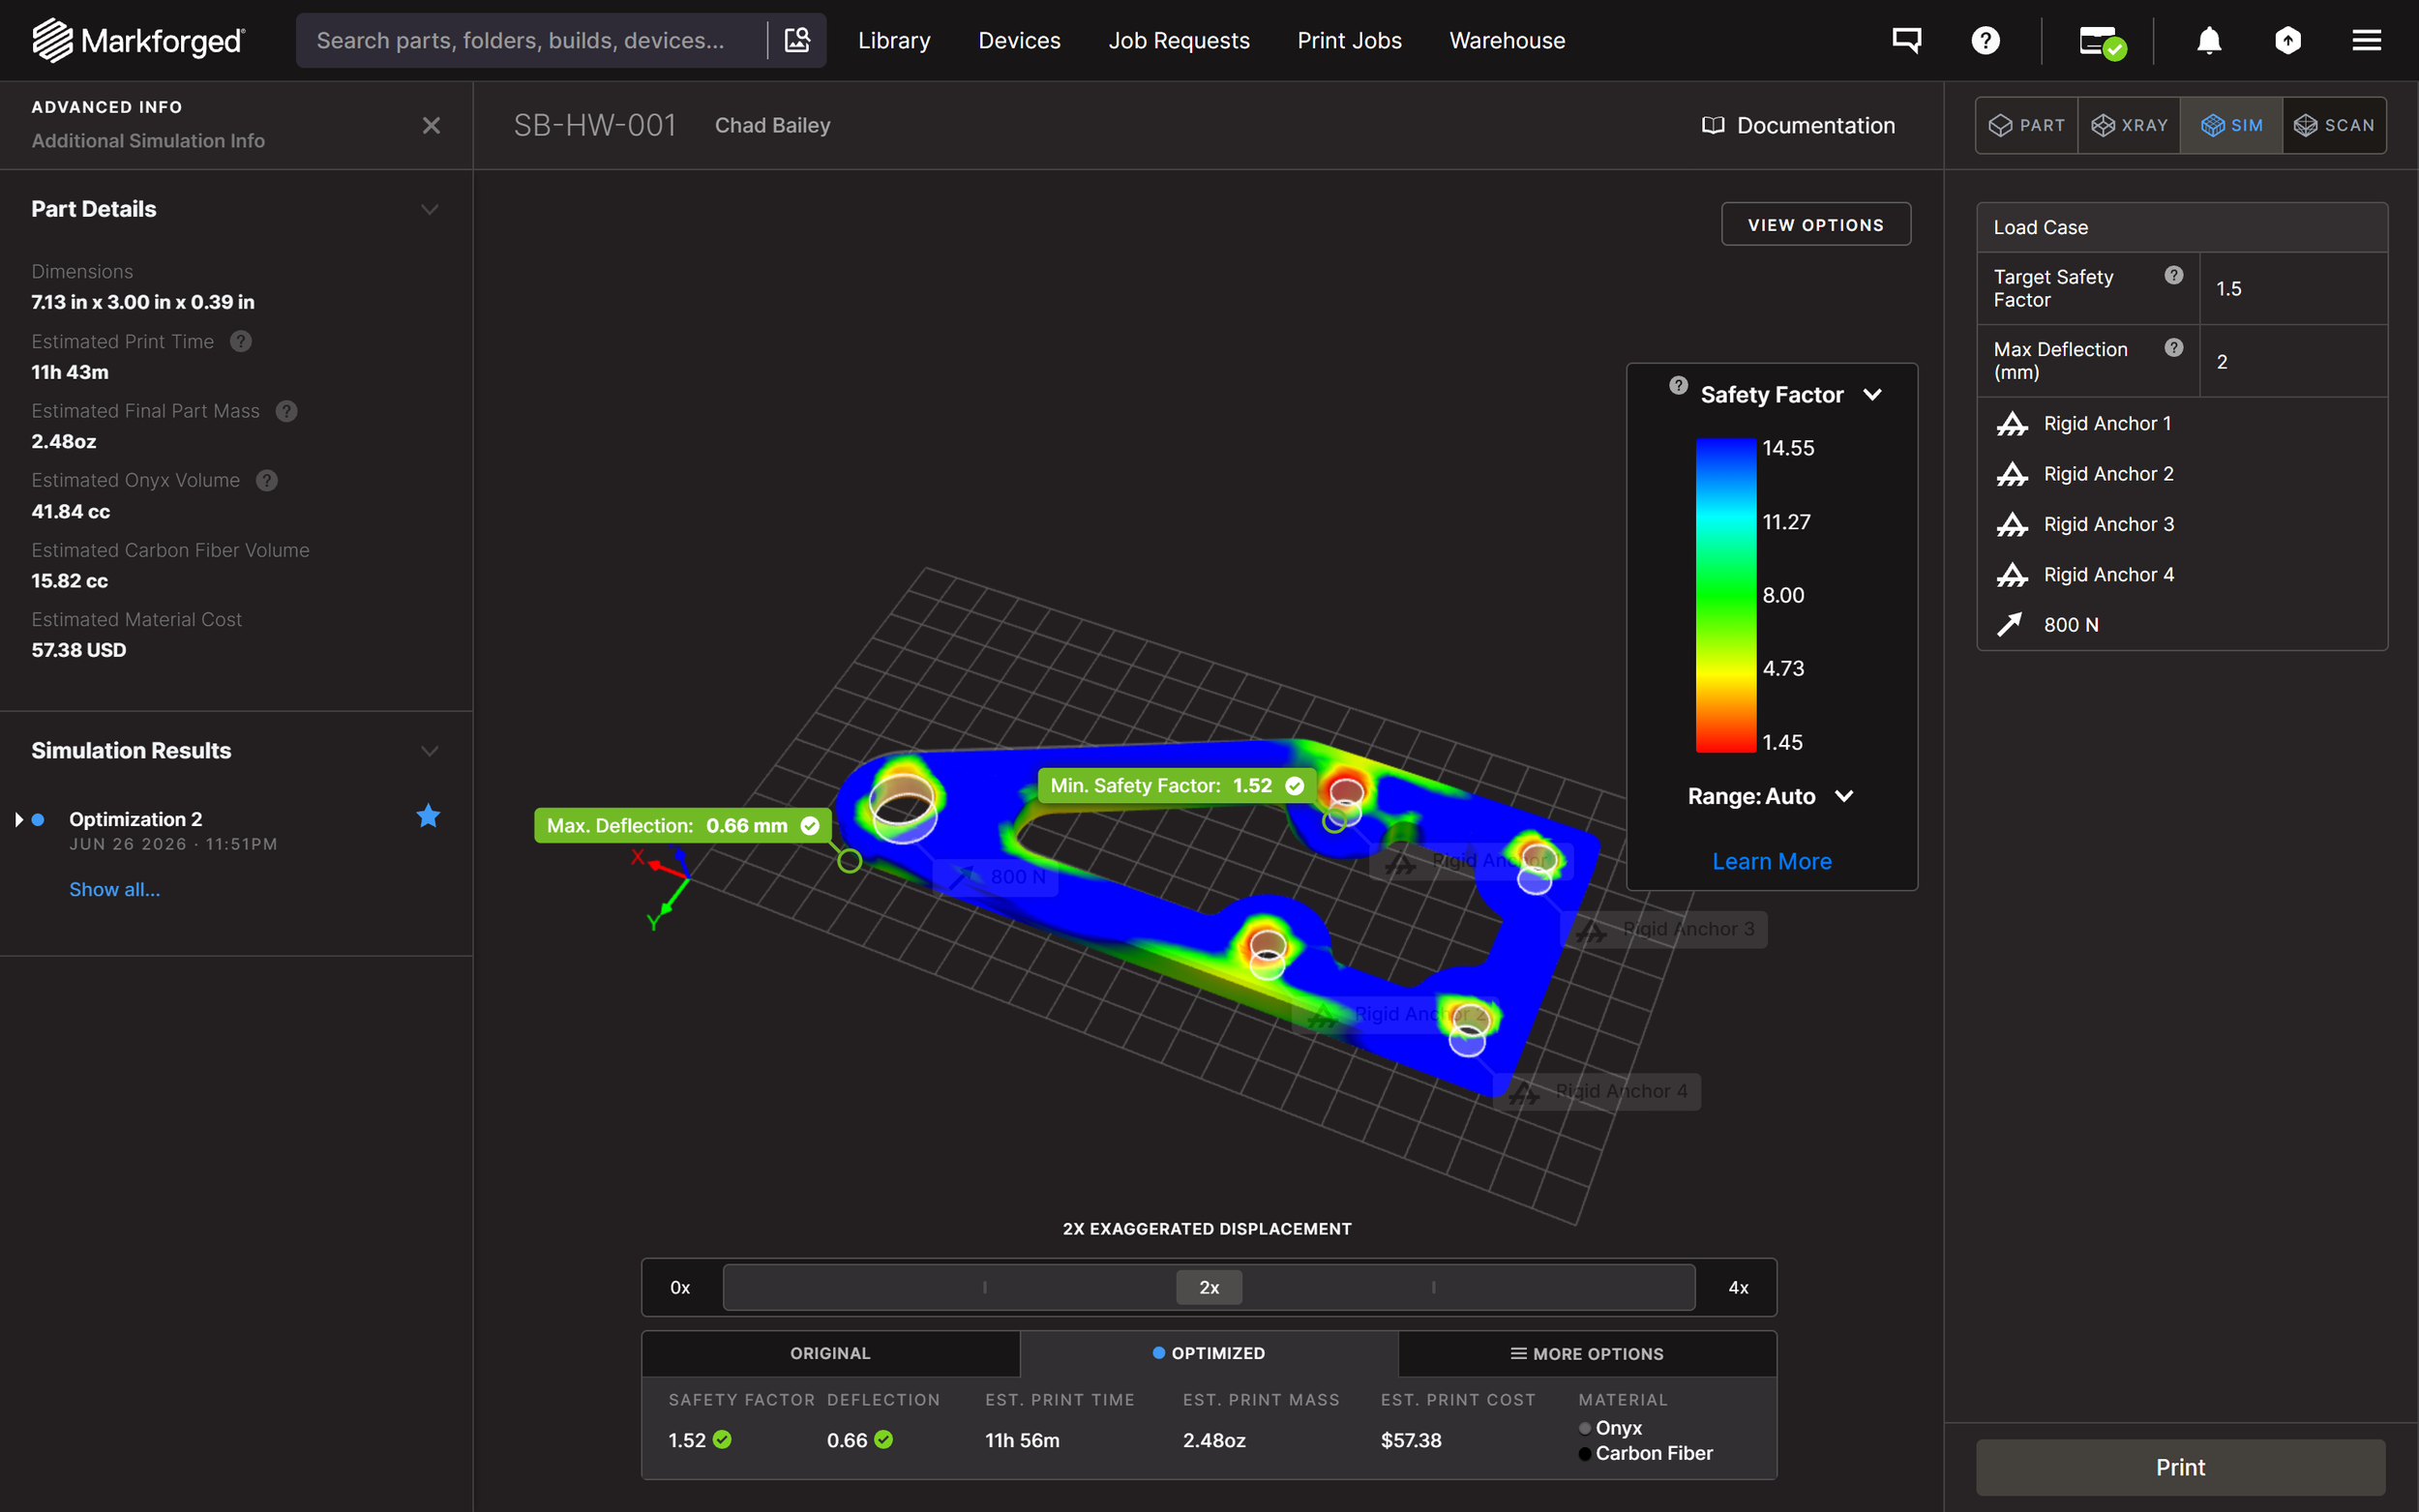Screen dimensions: 2419x1512
Task: Click the Learn More link
Action: pos(1771,861)
